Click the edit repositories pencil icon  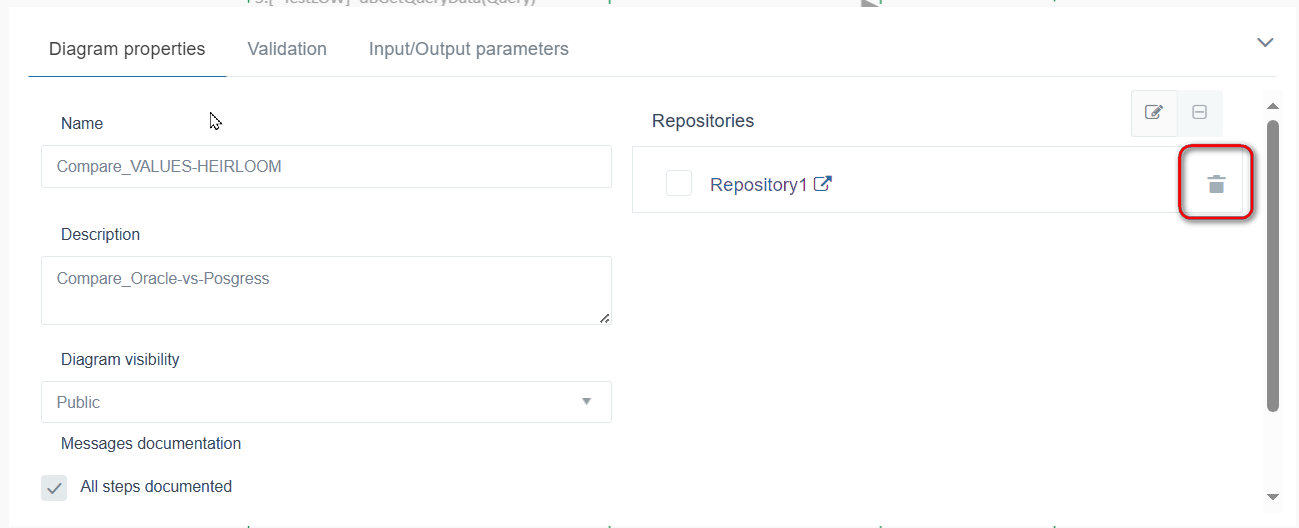click(x=1154, y=113)
